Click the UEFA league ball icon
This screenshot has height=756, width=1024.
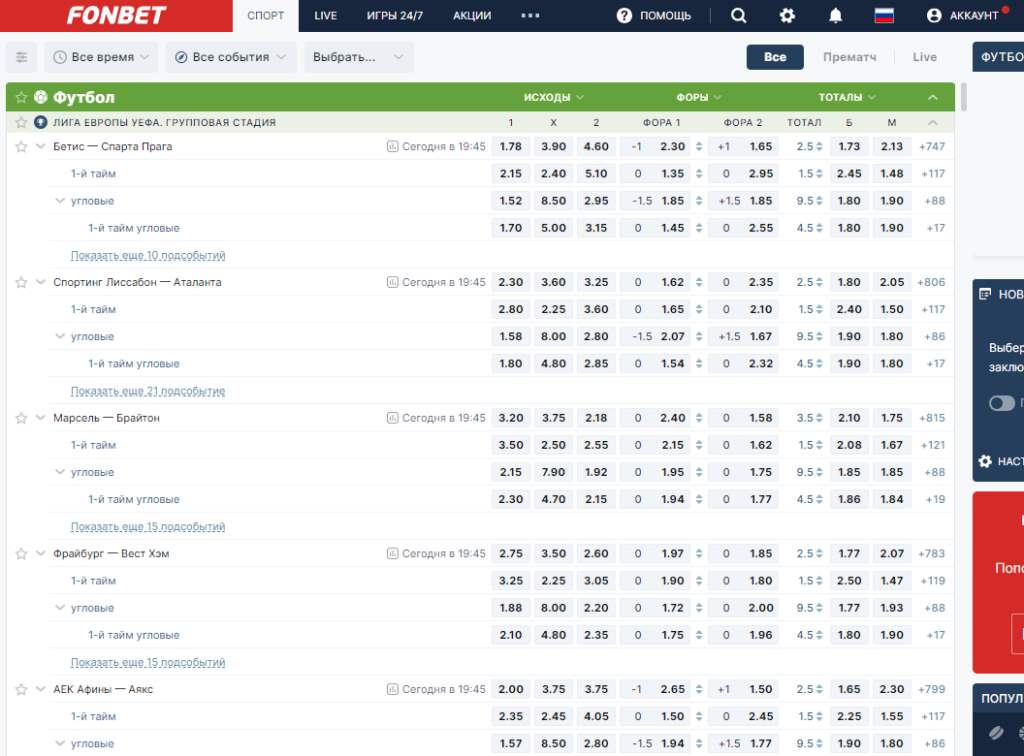40,122
